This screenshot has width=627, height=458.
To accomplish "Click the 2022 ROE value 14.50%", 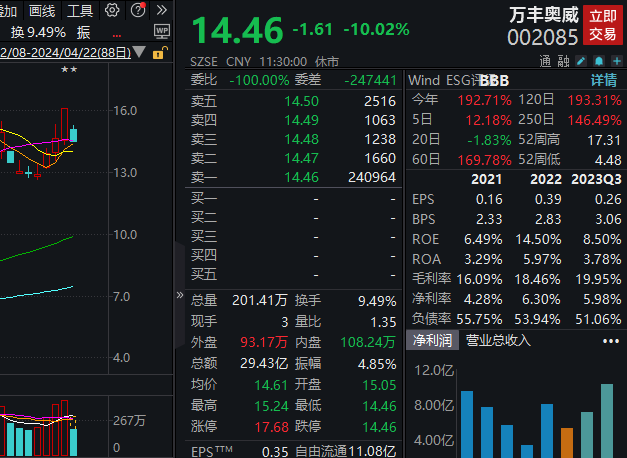I will 538,239.
